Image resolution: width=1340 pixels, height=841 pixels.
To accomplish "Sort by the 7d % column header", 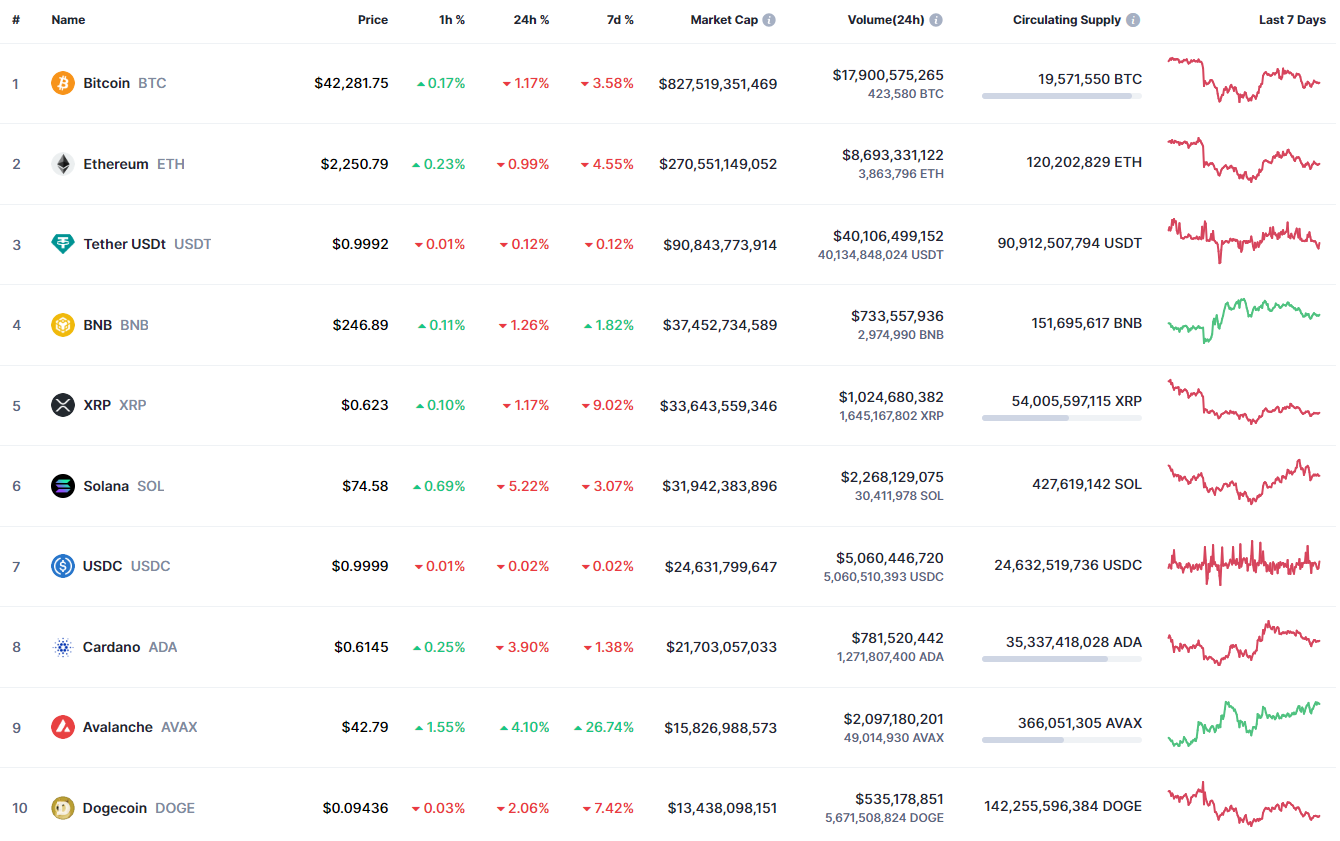I will click(x=620, y=20).
